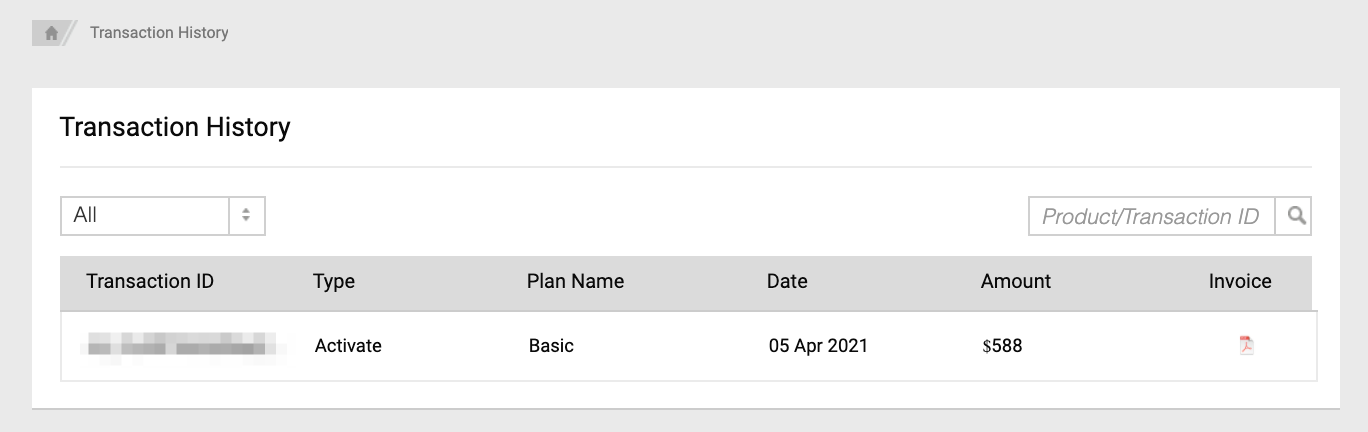Click the Date column header
1368x432 pixels.
click(787, 281)
